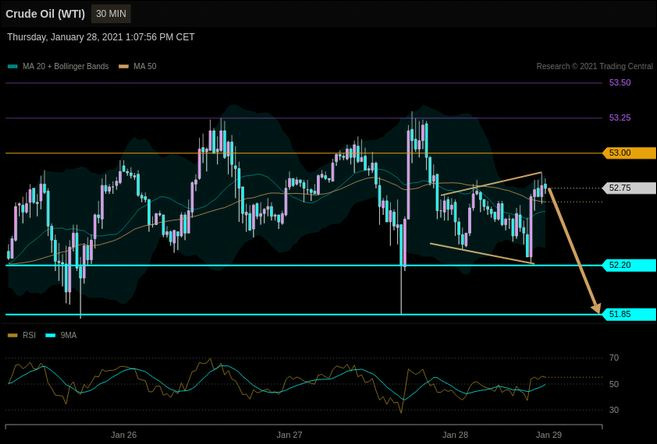Click the 9MA legend label
Screen dimensions: 657x444
click(68, 336)
